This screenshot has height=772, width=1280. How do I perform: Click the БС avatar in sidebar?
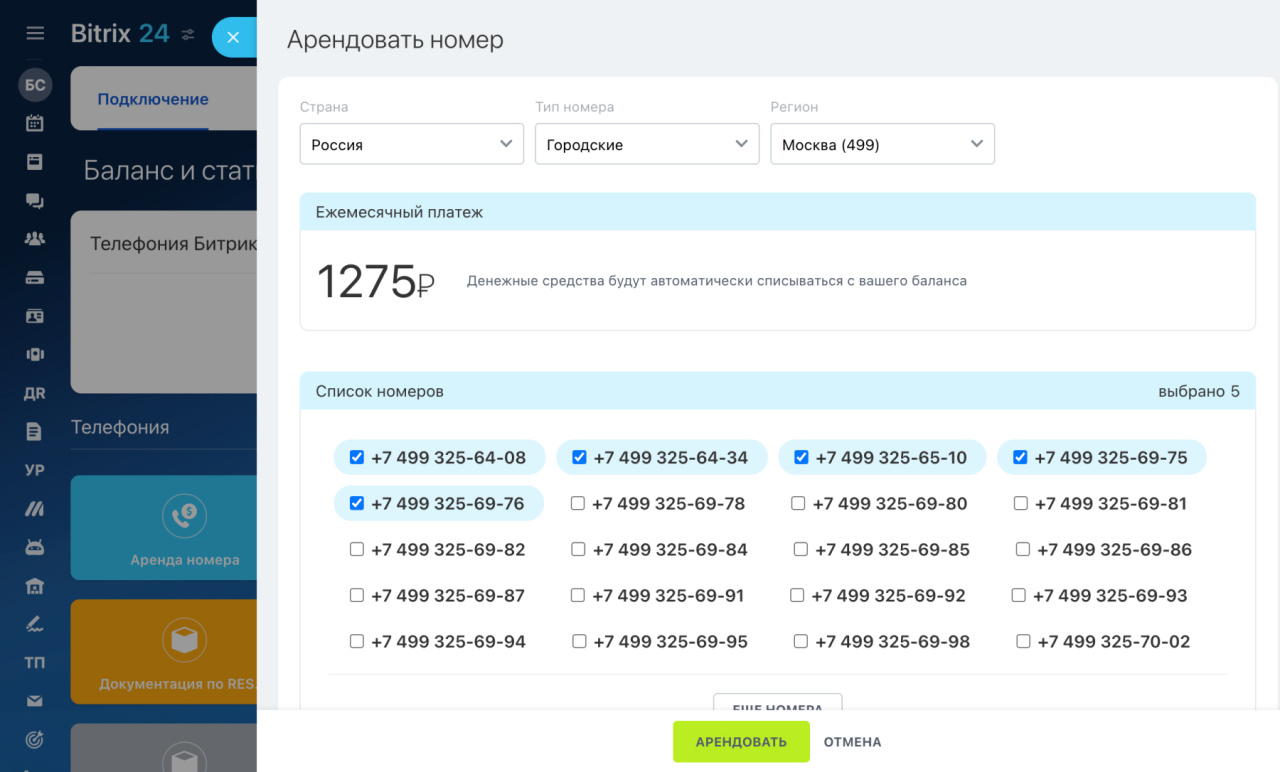[35, 85]
